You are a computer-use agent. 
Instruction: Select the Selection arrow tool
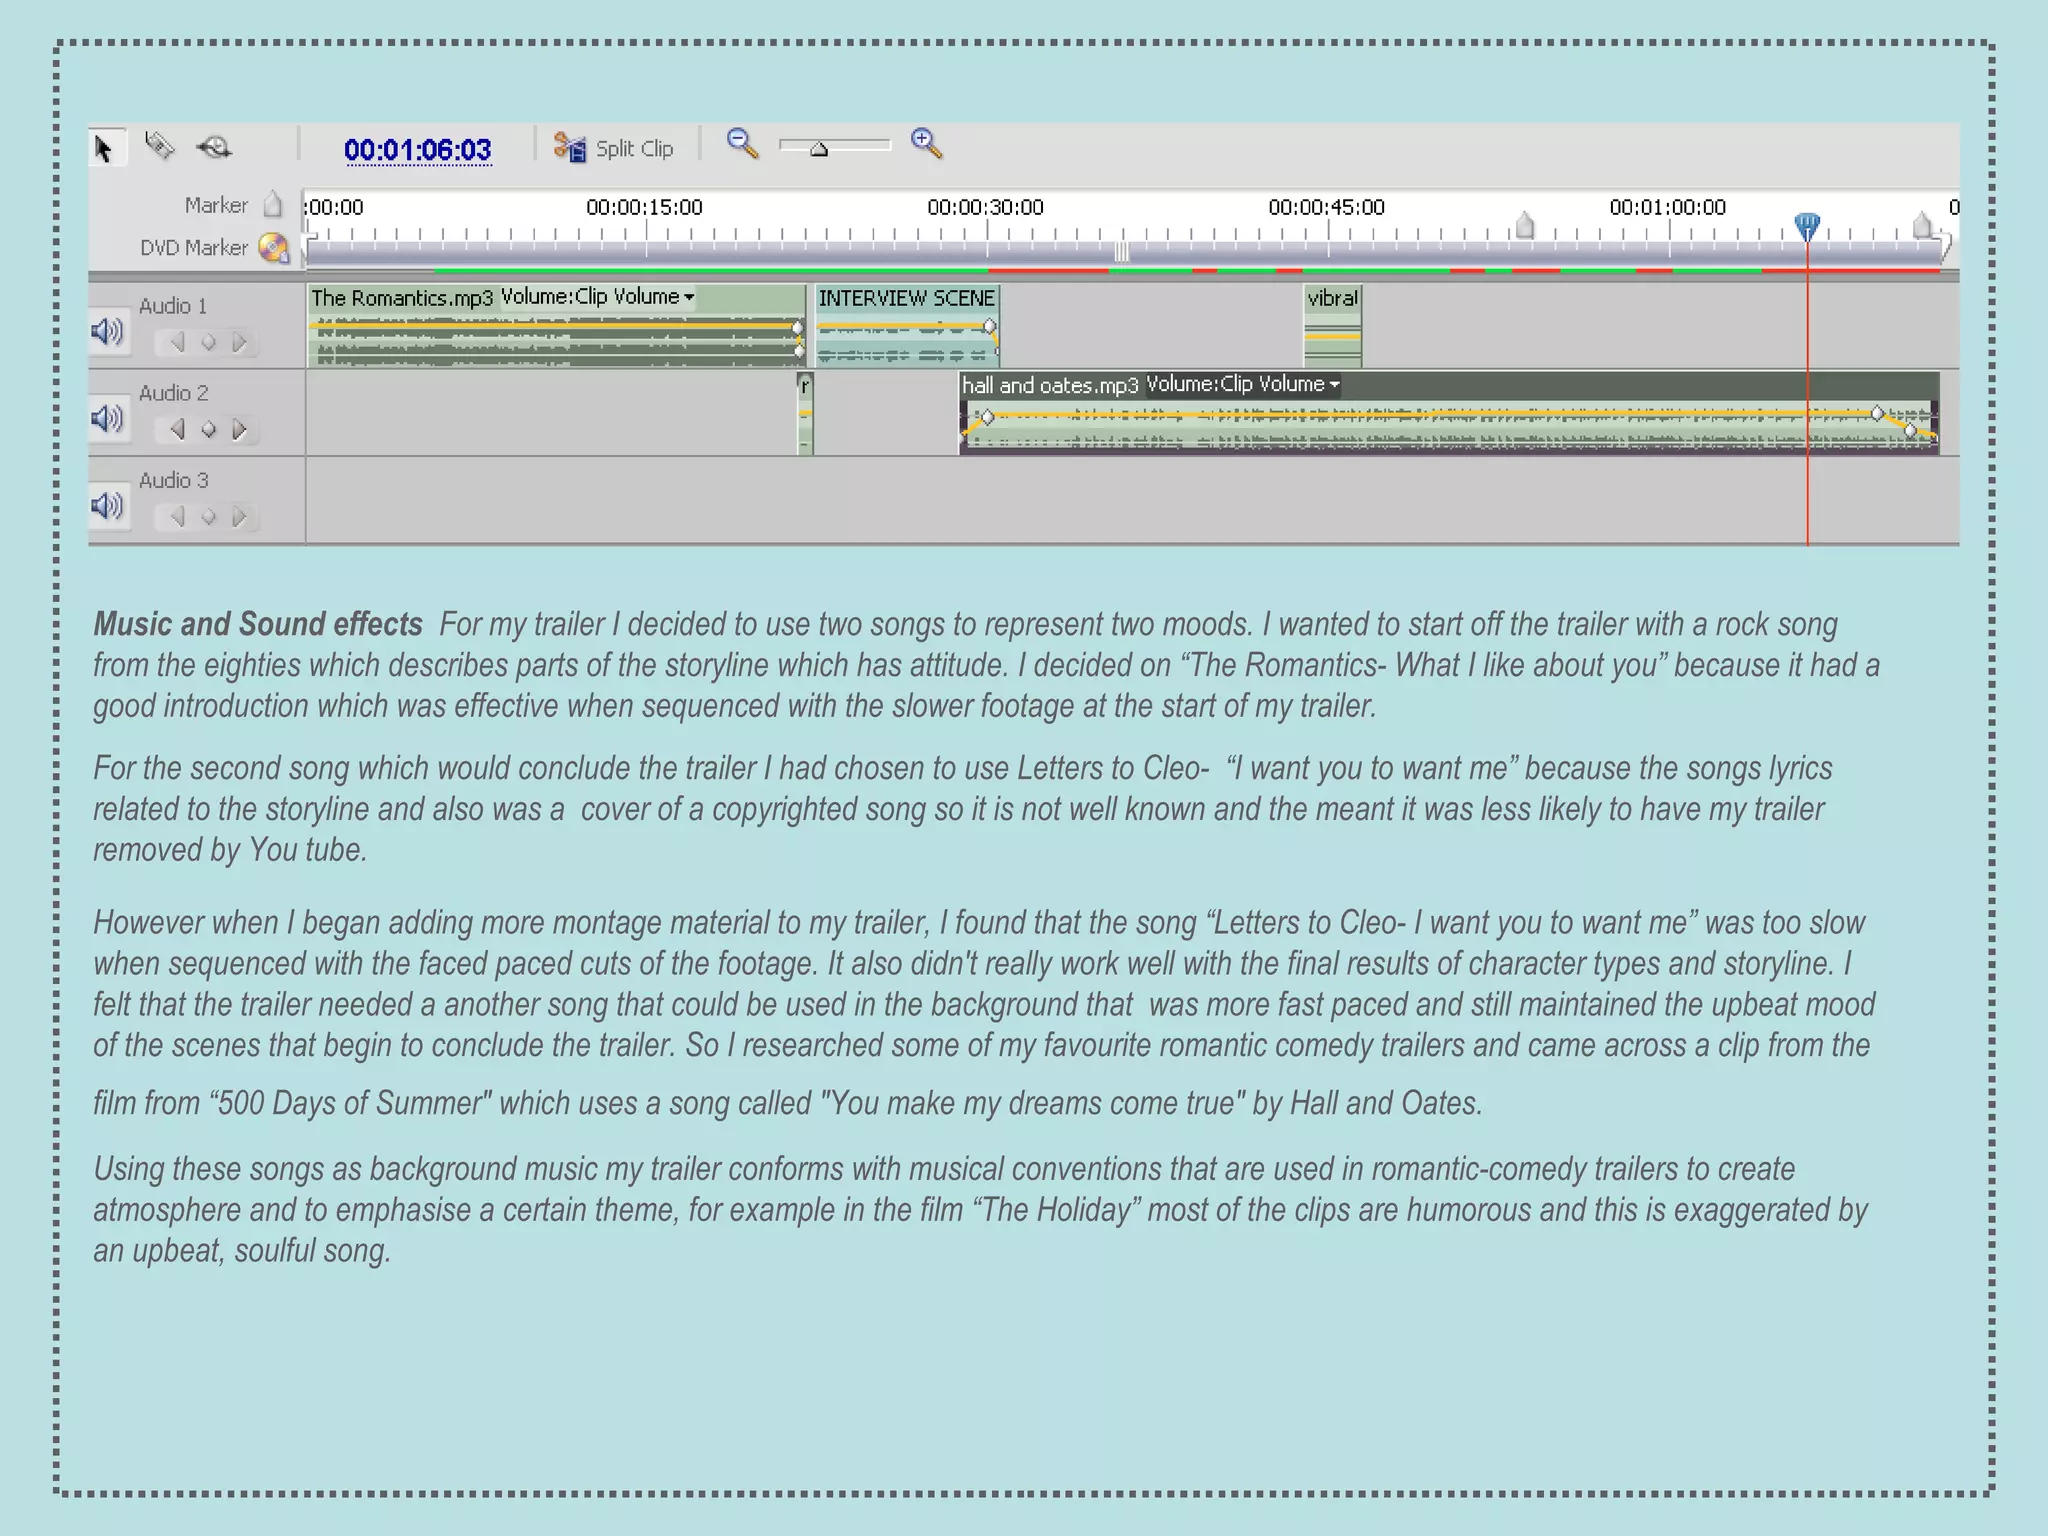point(104,148)
